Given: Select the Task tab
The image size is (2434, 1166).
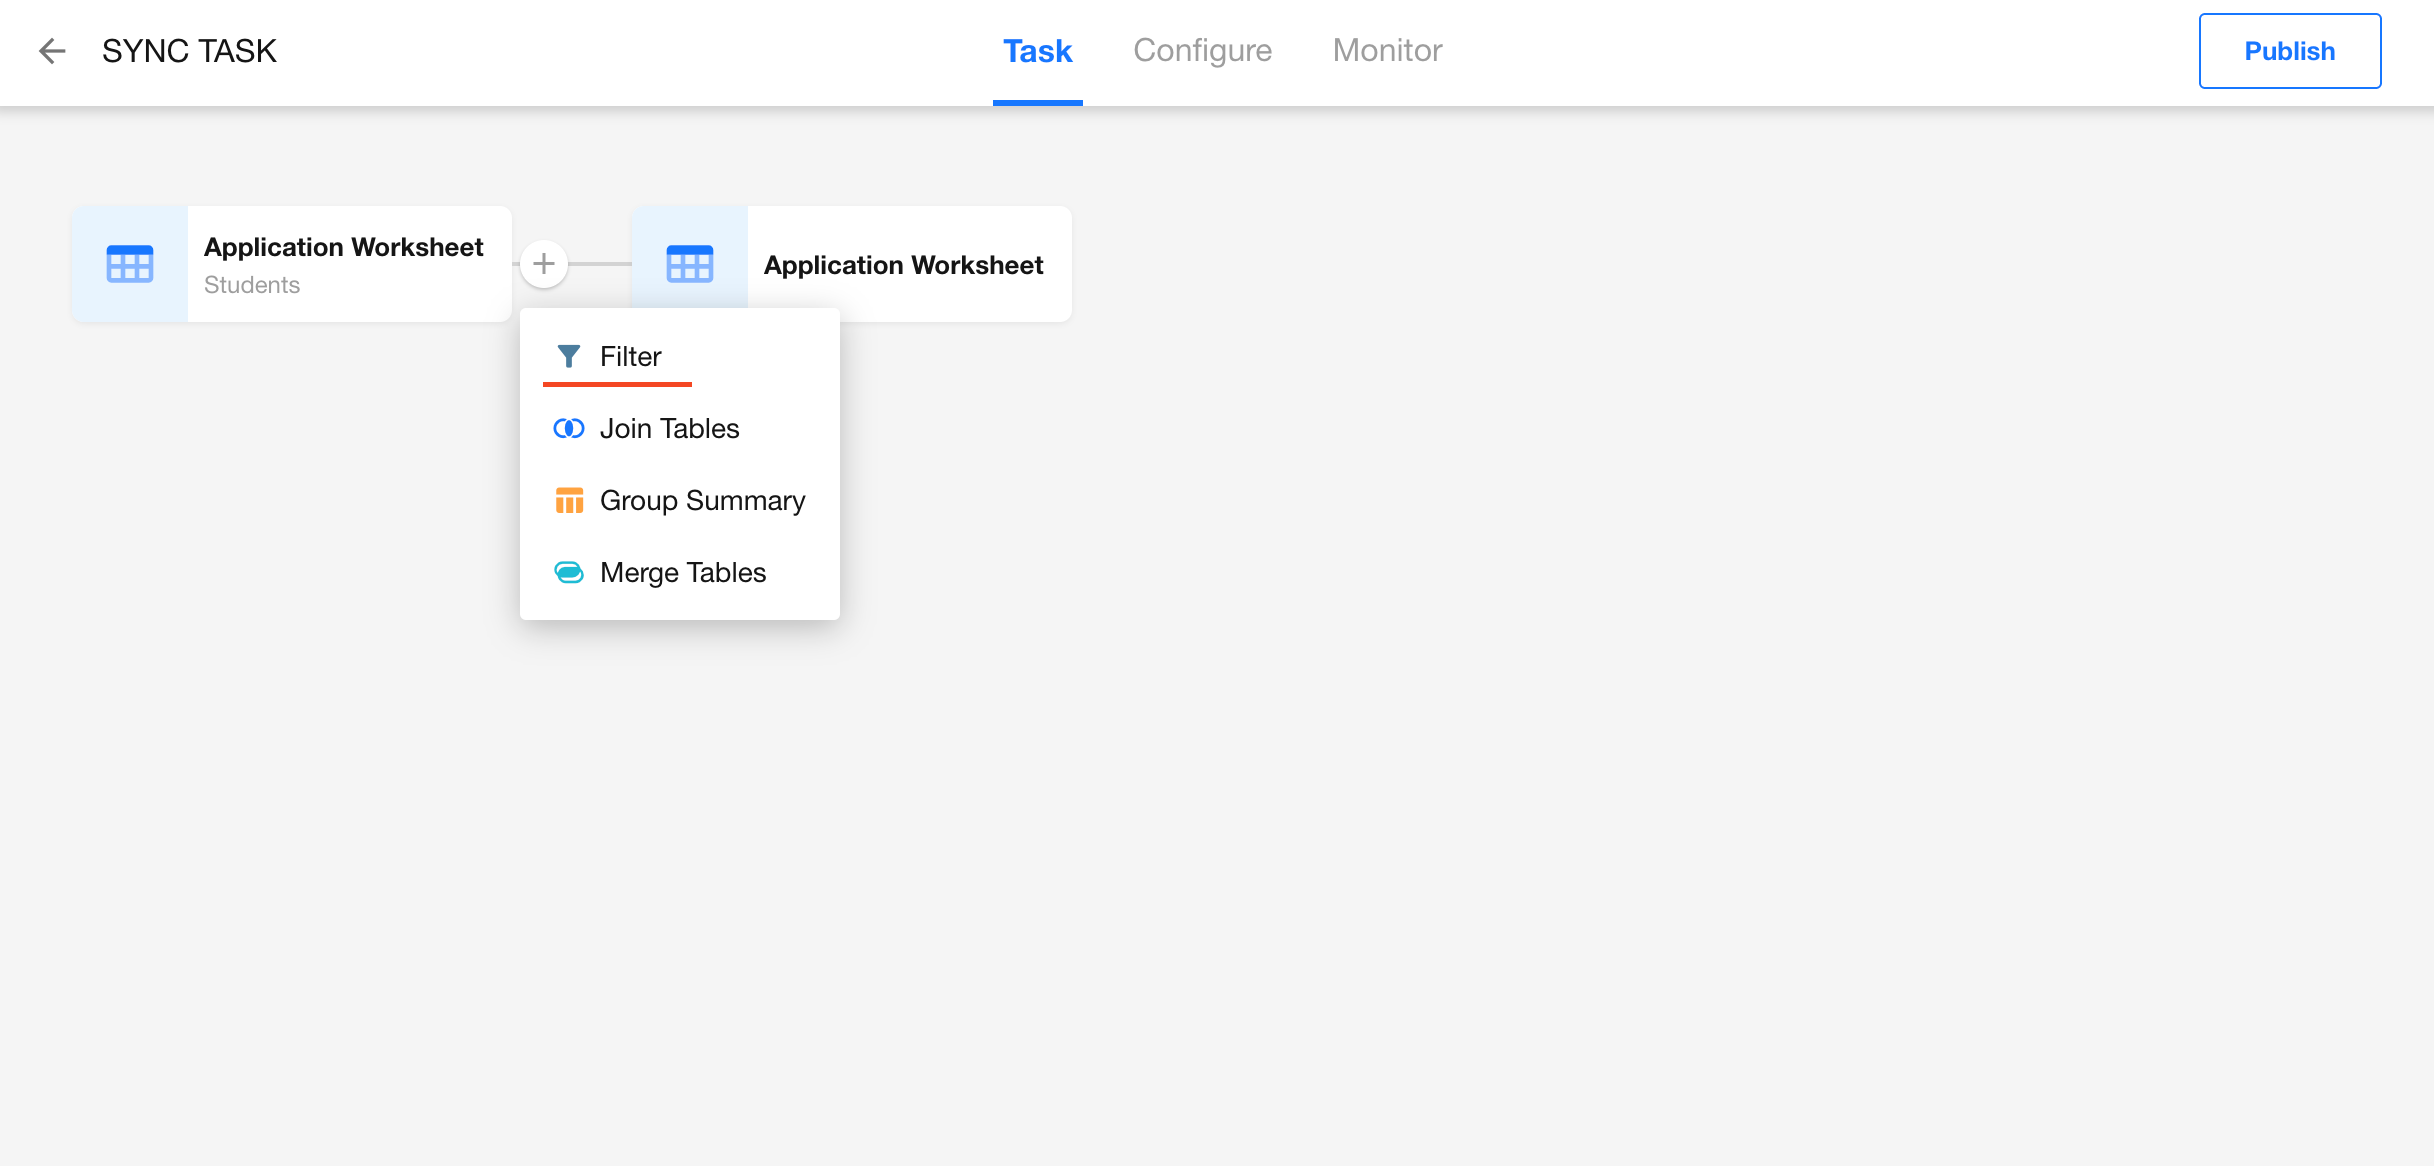Looking at the screenshot, I should (x=1037, y=51).
